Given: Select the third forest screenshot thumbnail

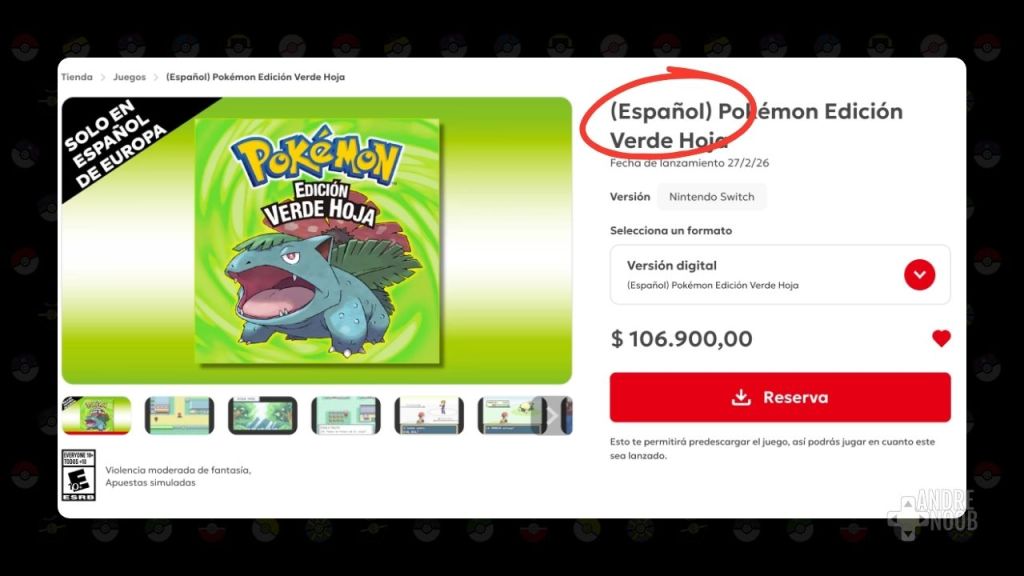Looking at the screenshot, I should pos(263,415).
